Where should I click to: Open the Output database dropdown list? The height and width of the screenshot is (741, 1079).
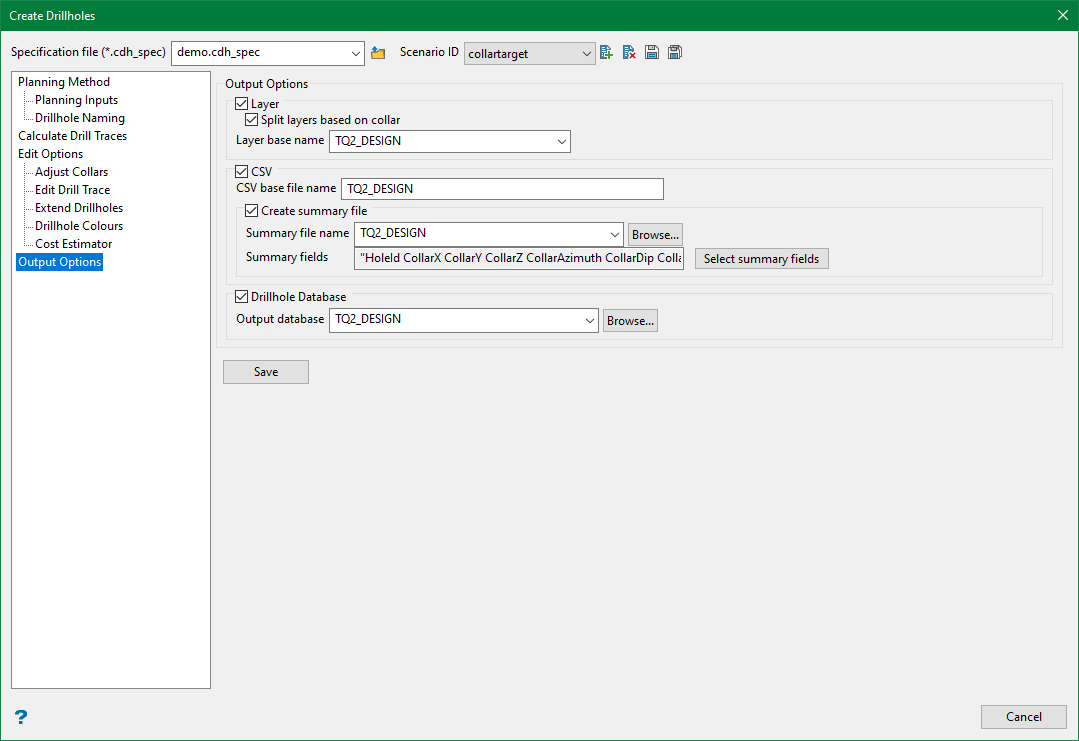[588, 320]
